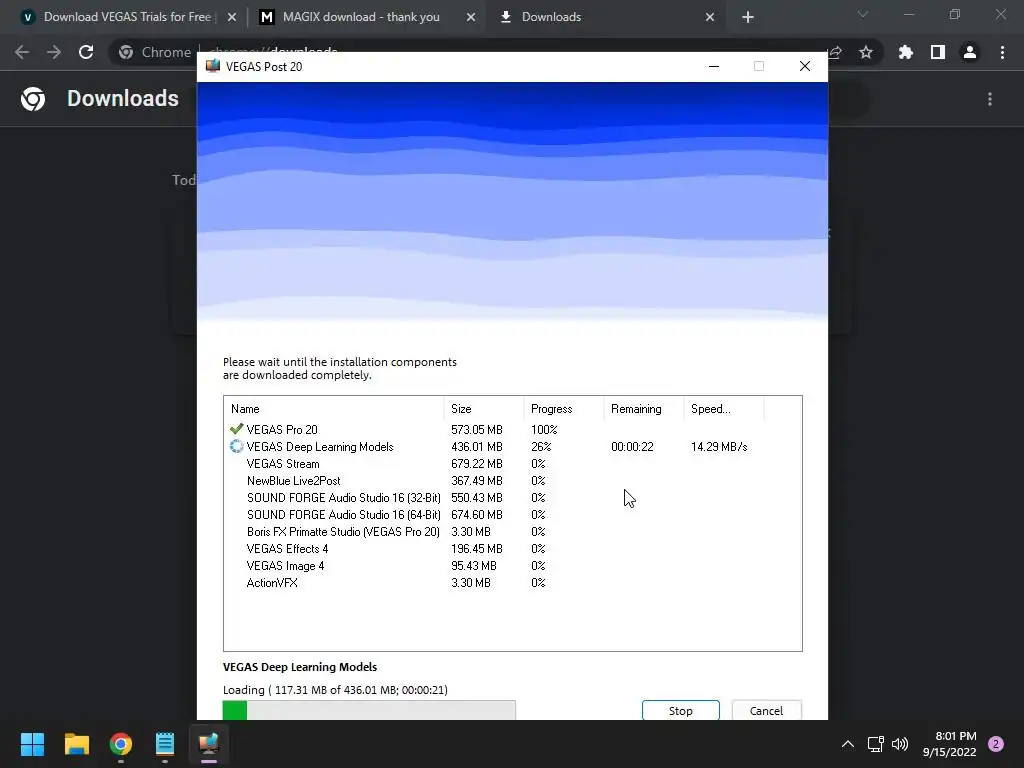Select the ActionVFX row

click(512, 583)
